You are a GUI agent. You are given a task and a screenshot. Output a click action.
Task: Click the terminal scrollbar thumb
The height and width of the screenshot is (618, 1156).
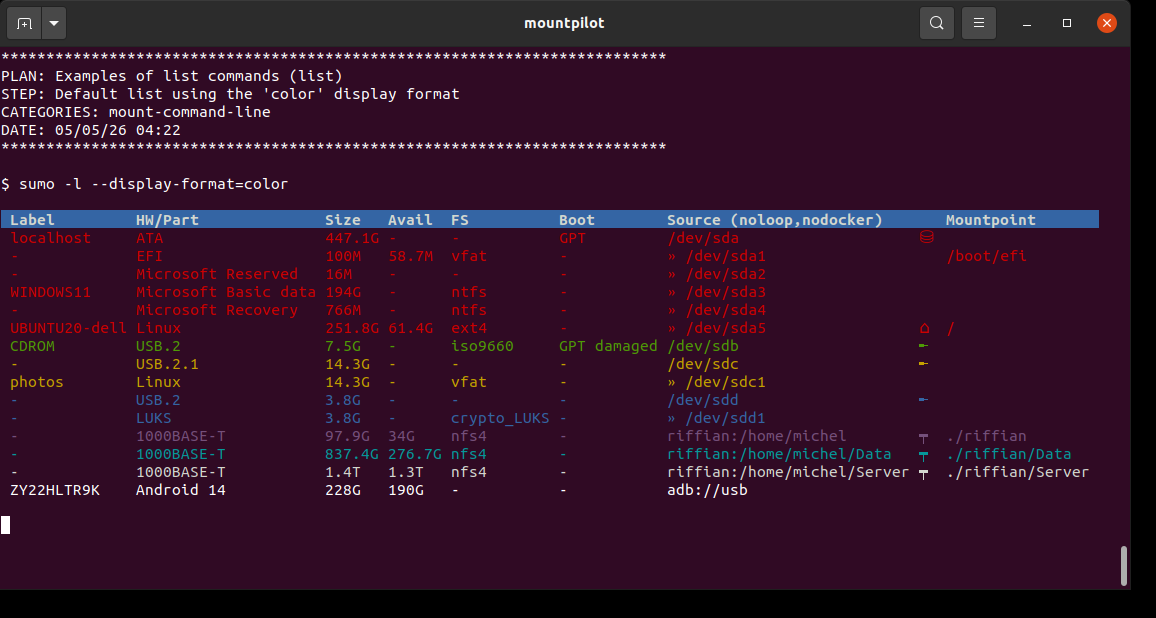1124,566
